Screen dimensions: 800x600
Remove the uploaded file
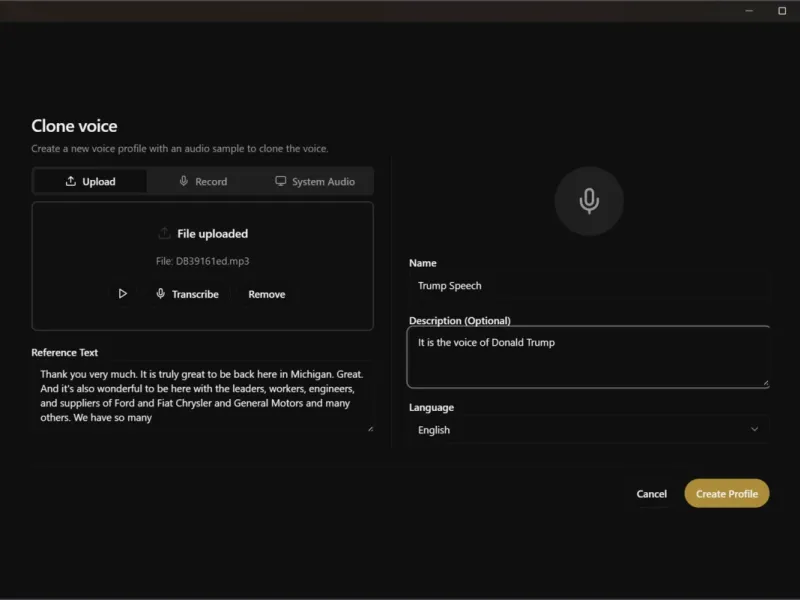pos(266,294)
